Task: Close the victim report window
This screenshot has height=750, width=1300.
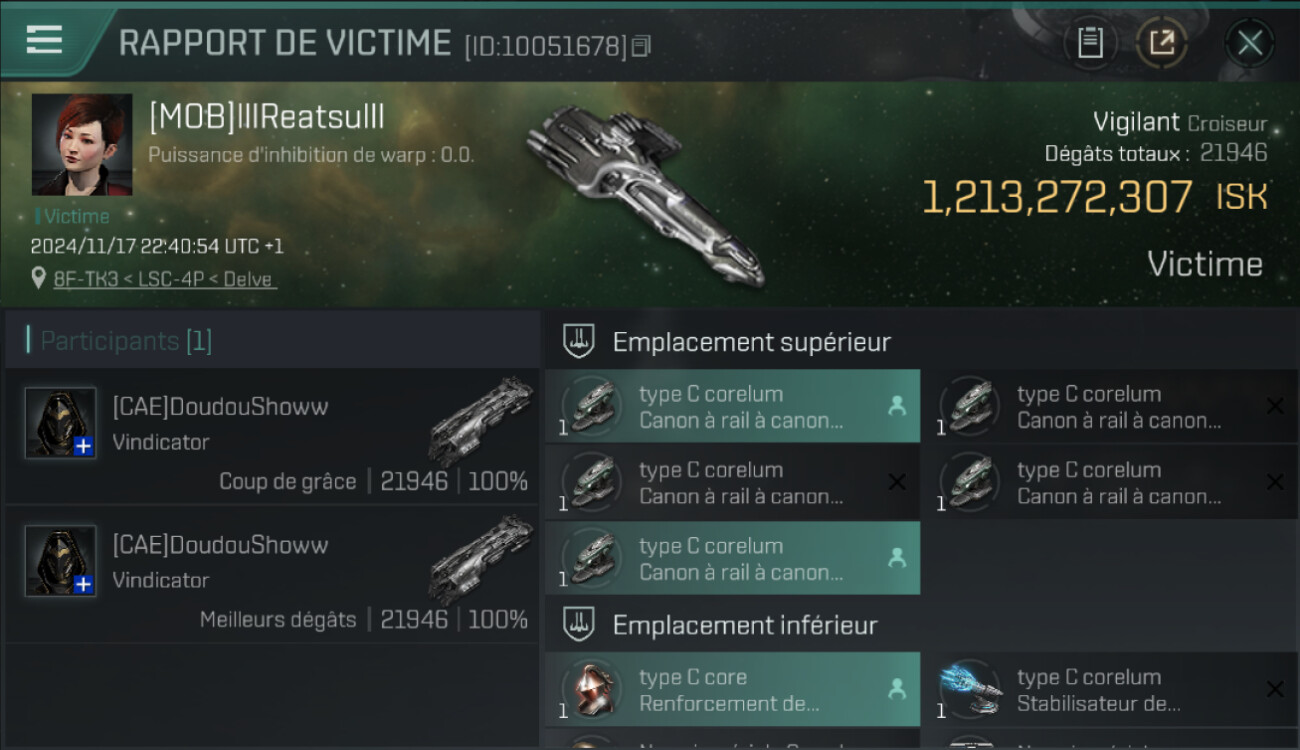Action: 1250,43
